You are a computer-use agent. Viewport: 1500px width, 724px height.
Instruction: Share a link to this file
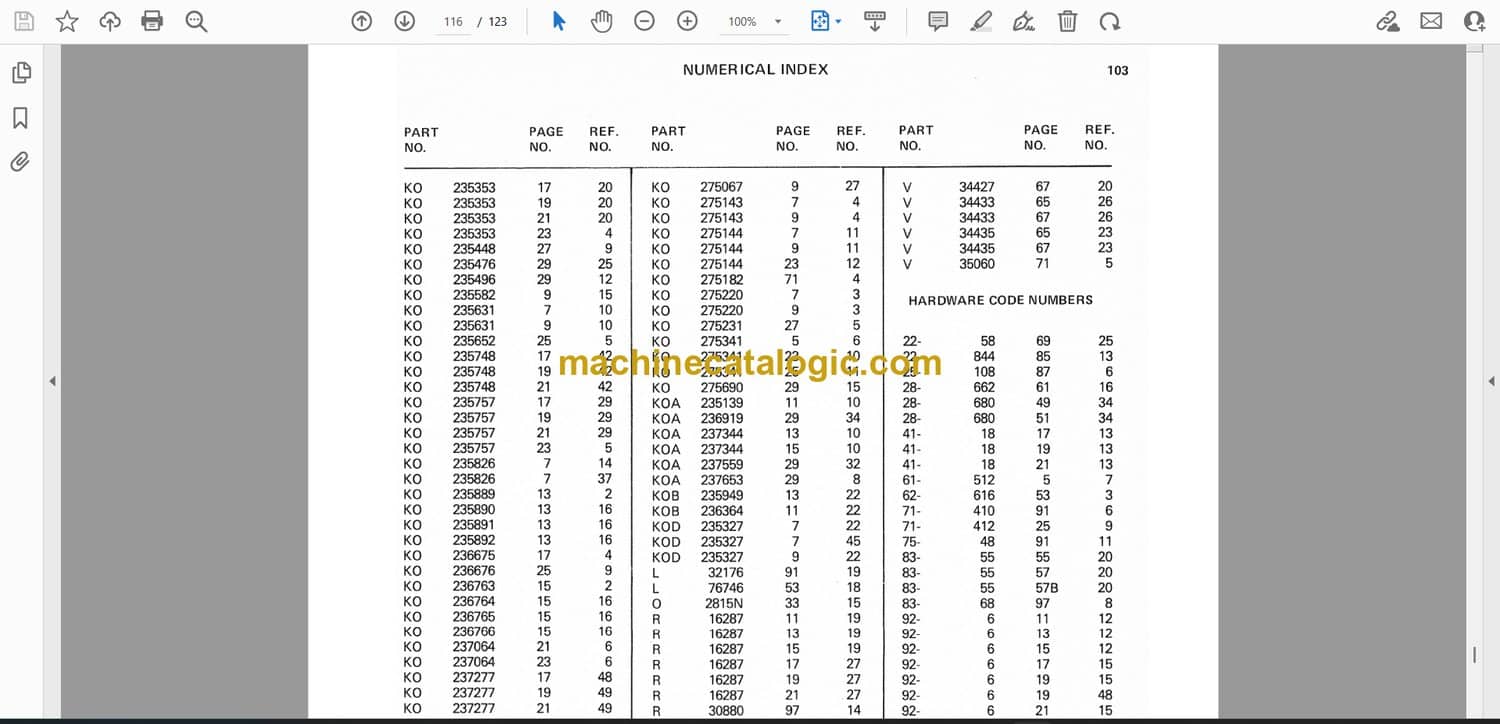[x=1388, y=21]
